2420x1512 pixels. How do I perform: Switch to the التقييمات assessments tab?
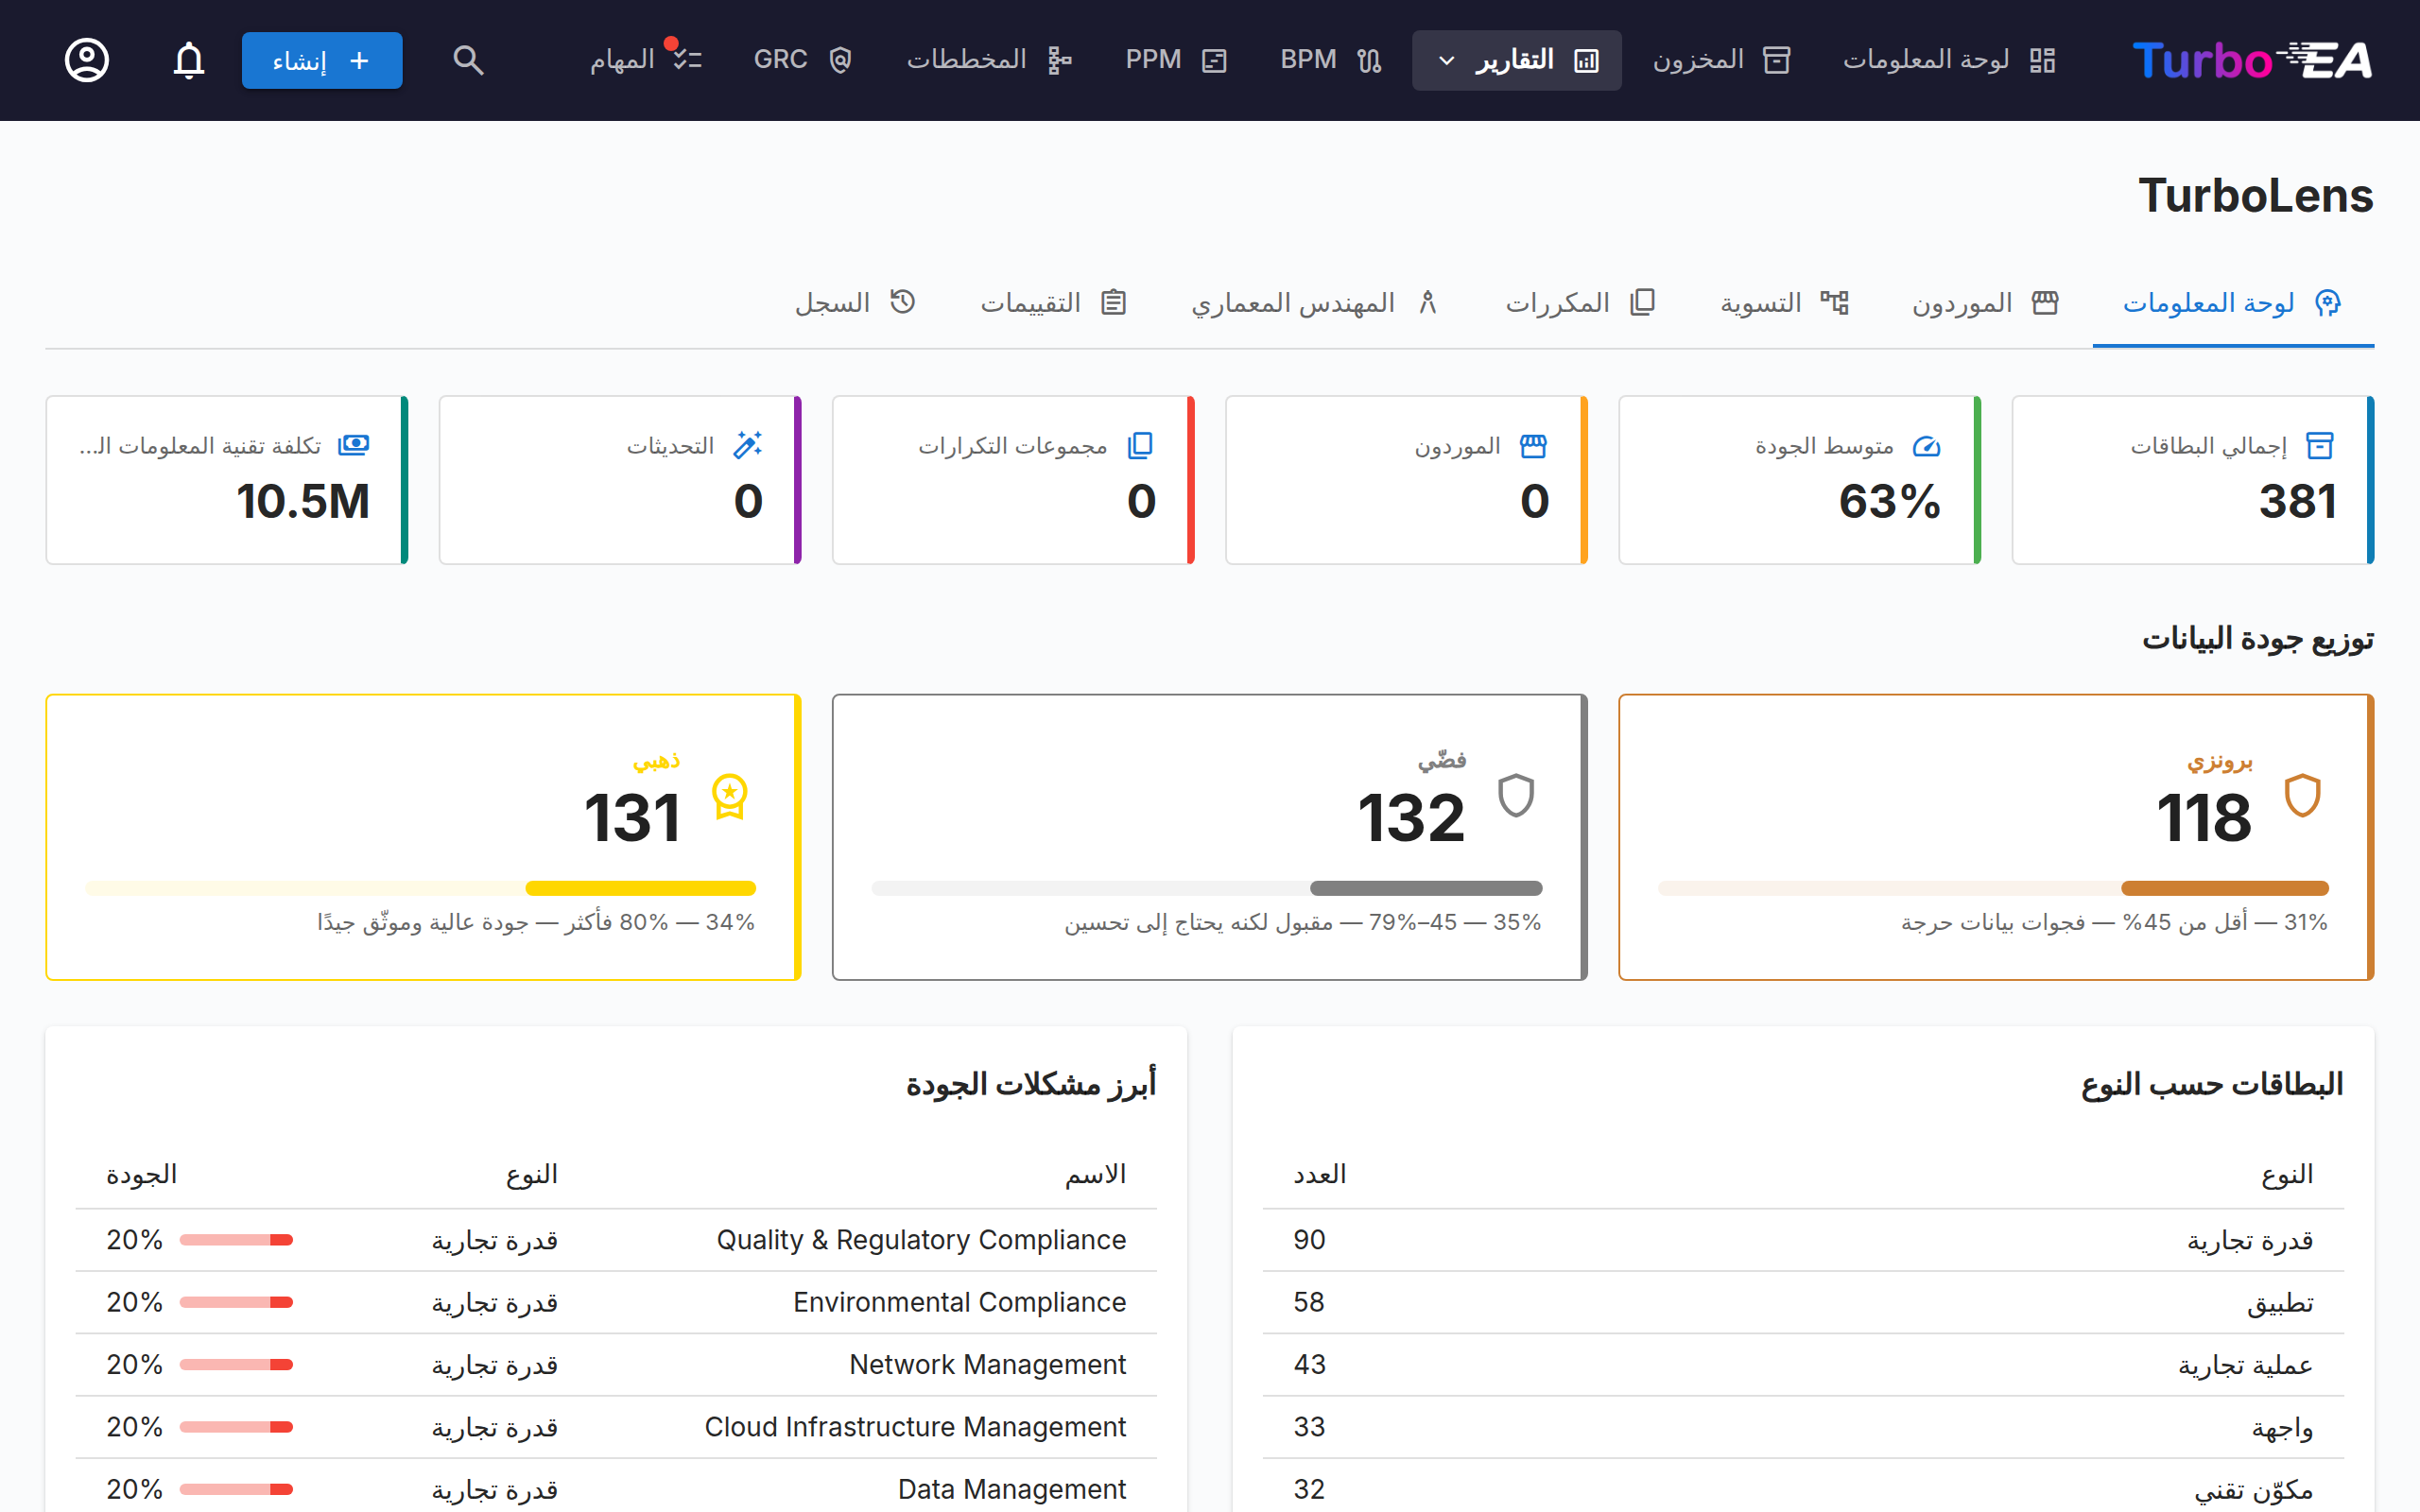[x=1053, y=303]
